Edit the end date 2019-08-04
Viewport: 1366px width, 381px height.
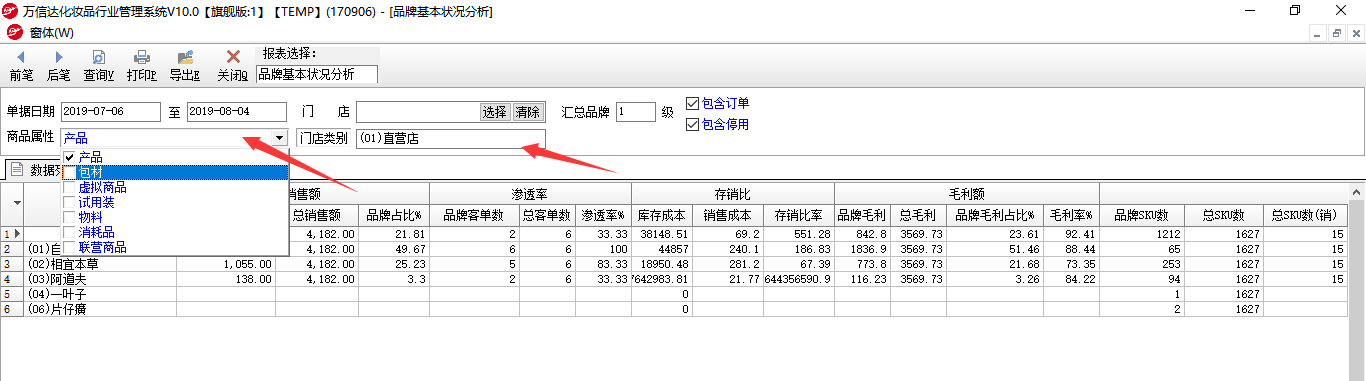tap(237, 111)
